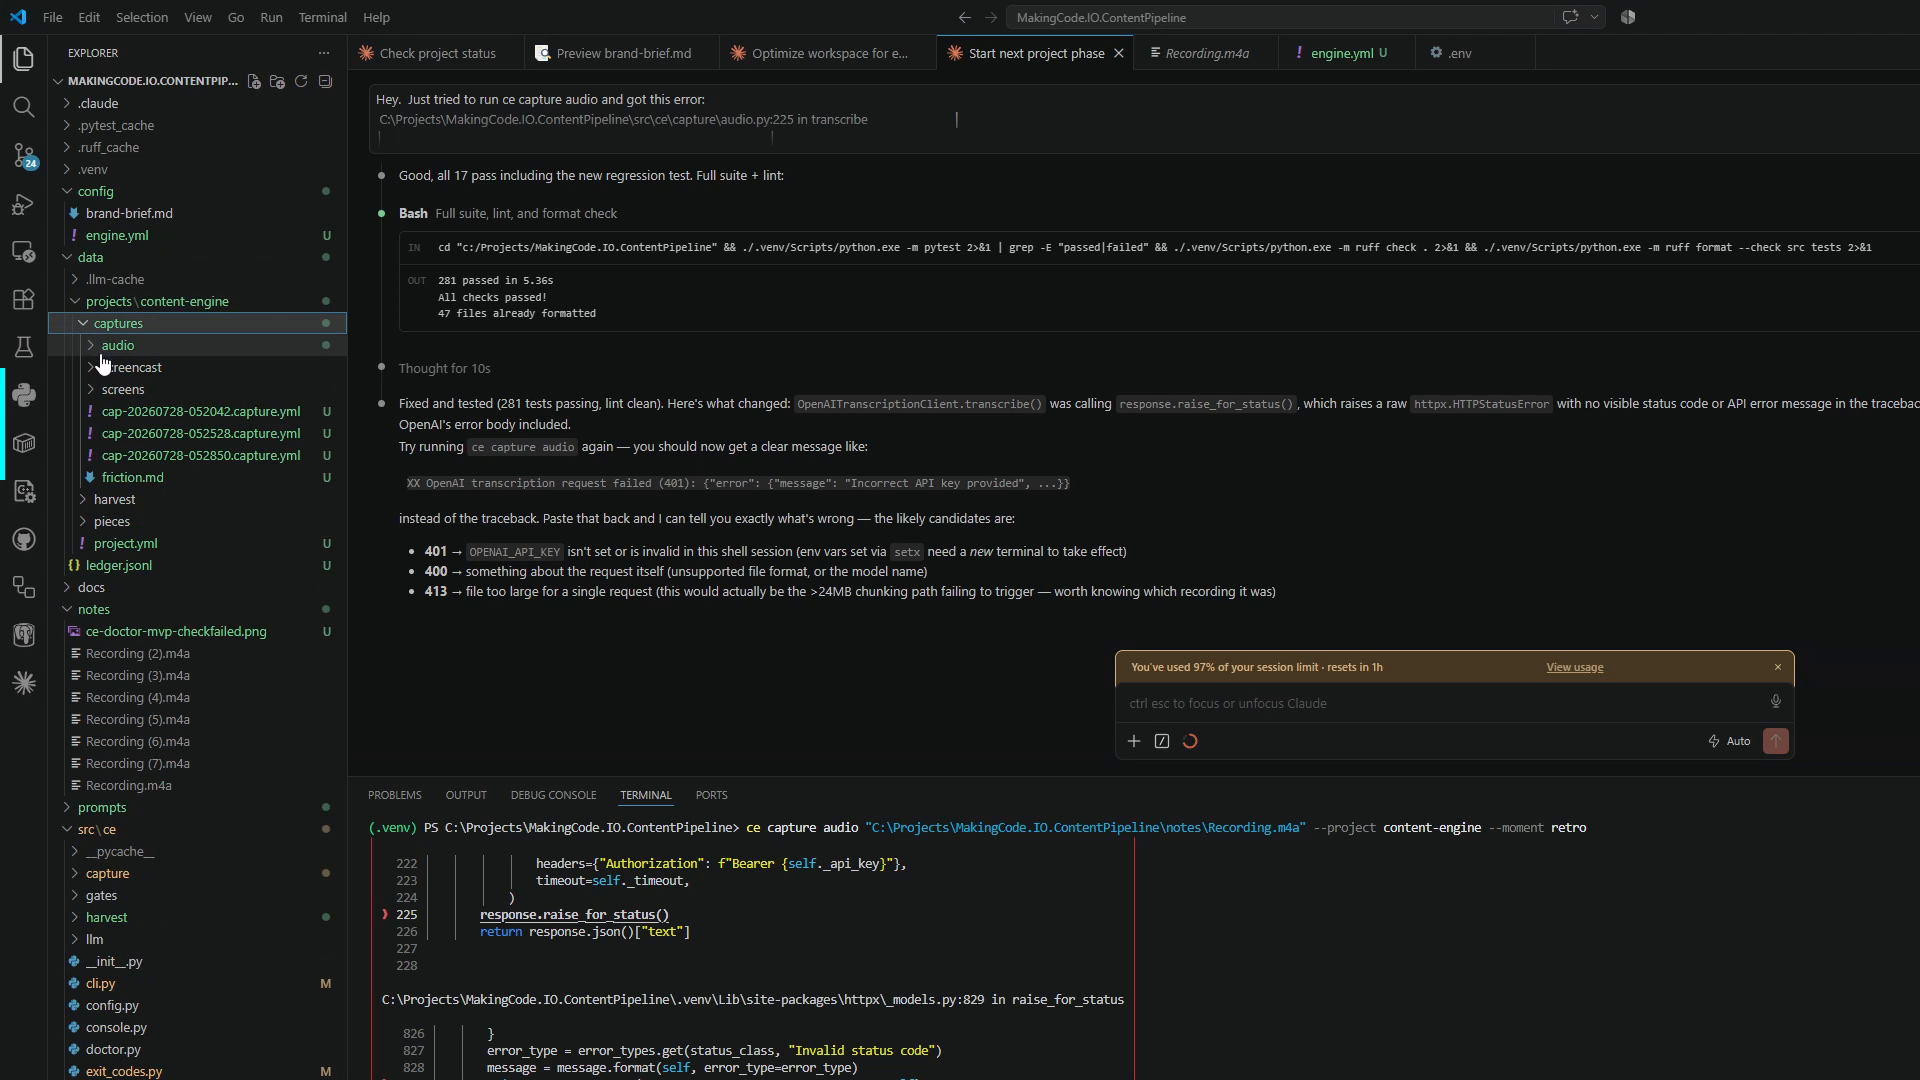Expand the docs folder
Image resolution: width=1920 pixels, height=1080 pixels.
[91, 587]
